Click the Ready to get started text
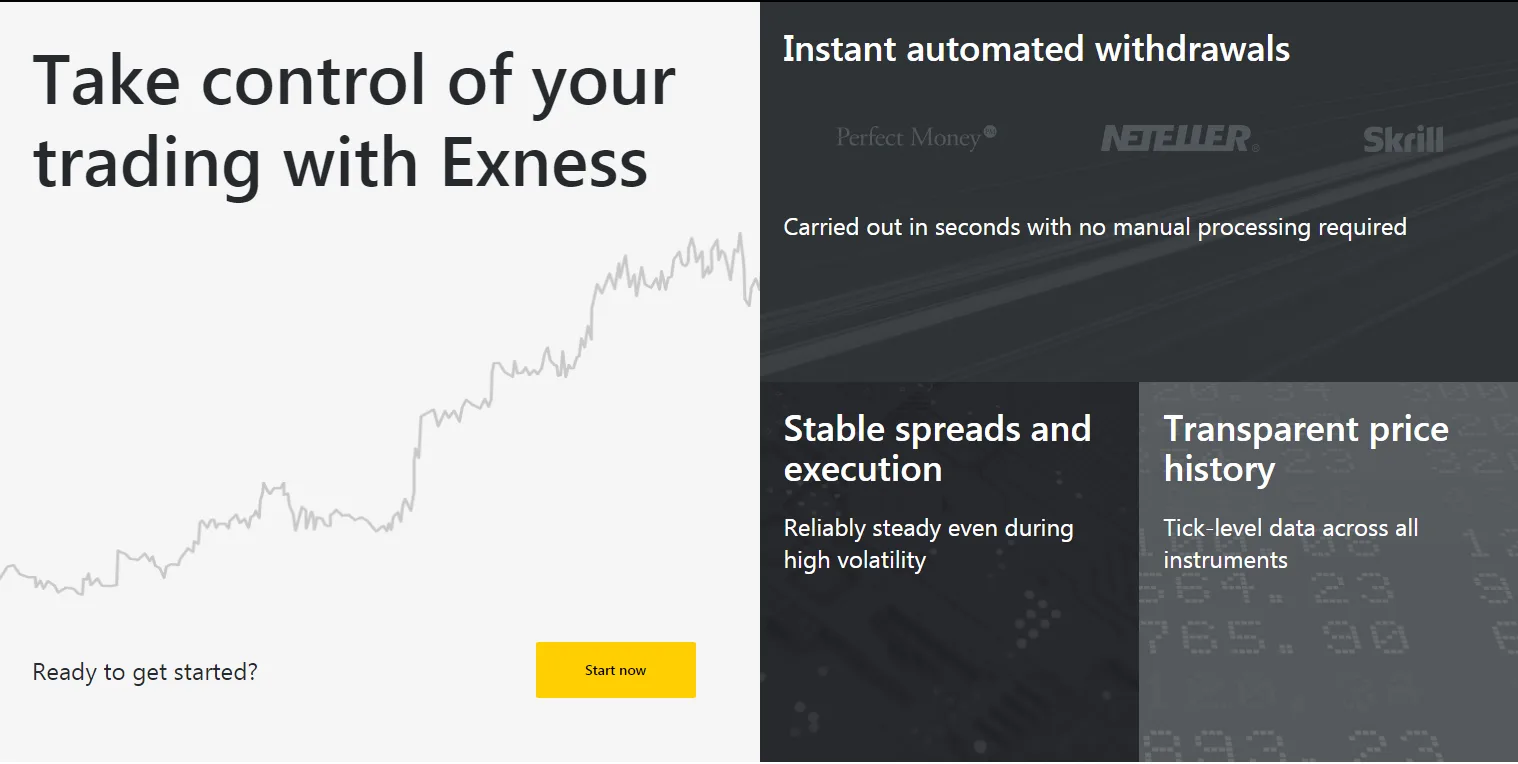1518x764 pixels. [x=145, y=671]
